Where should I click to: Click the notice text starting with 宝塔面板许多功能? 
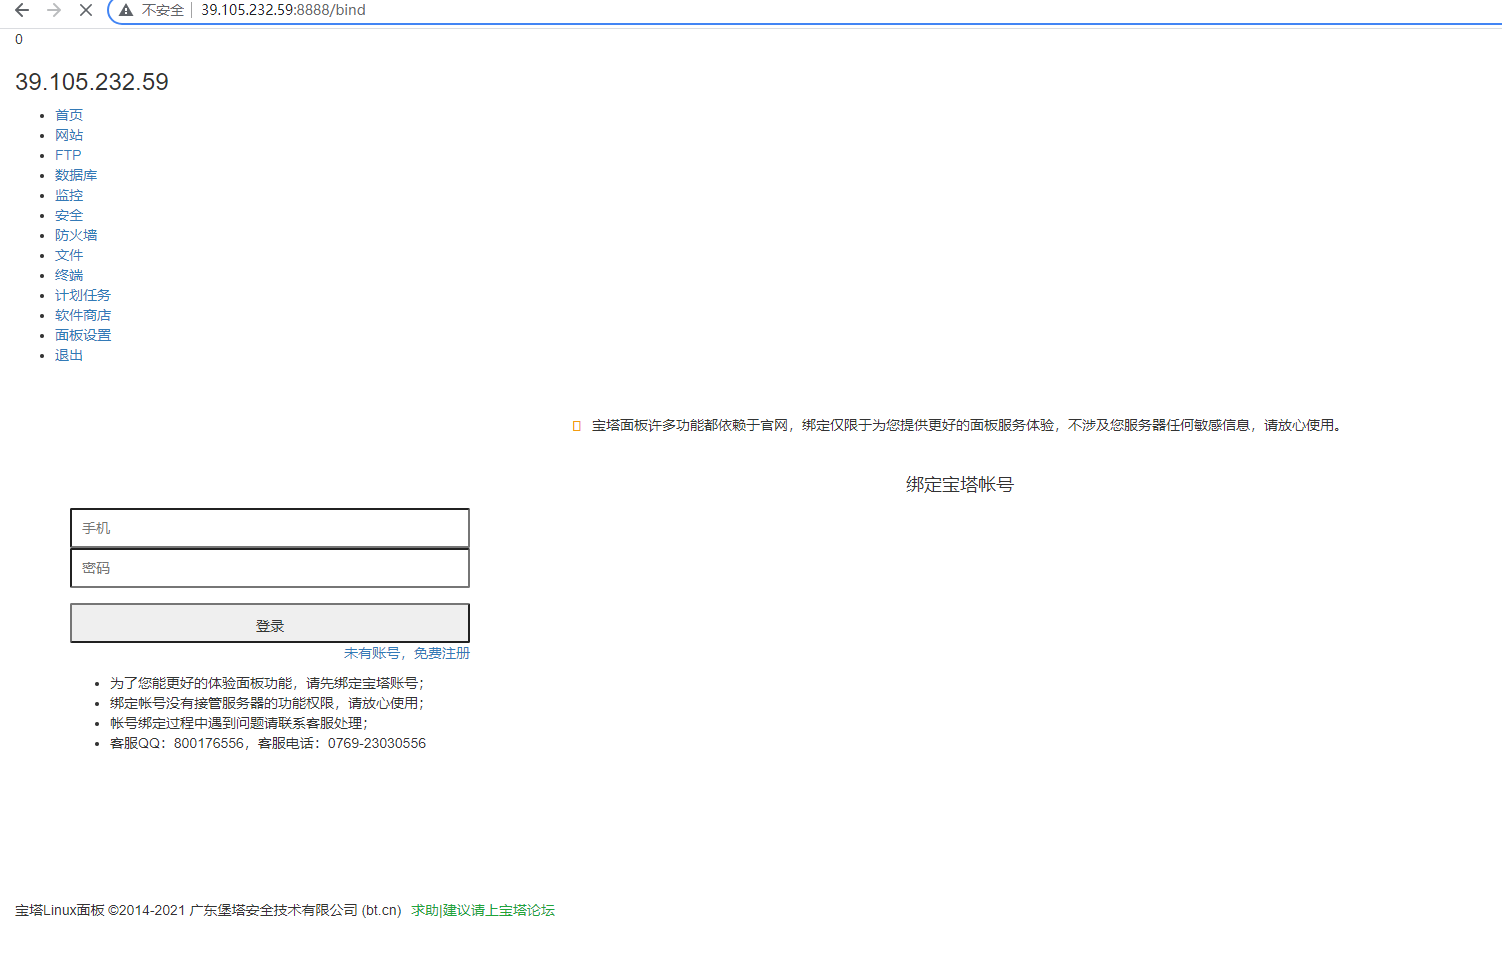(x=966, y=425)
